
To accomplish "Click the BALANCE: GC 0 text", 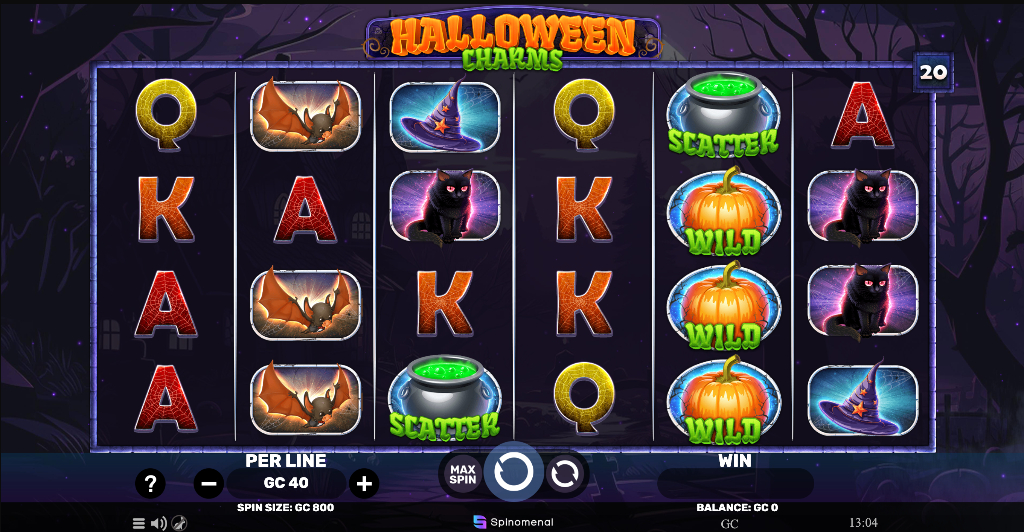I will point(737,507).
